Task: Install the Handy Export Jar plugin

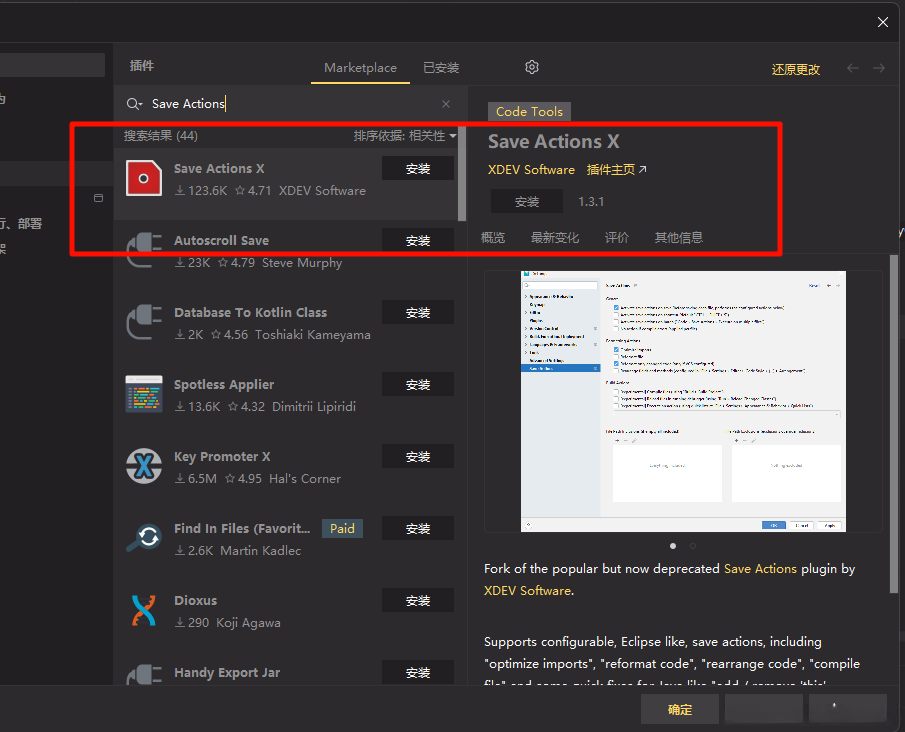Action: point(418,673)
